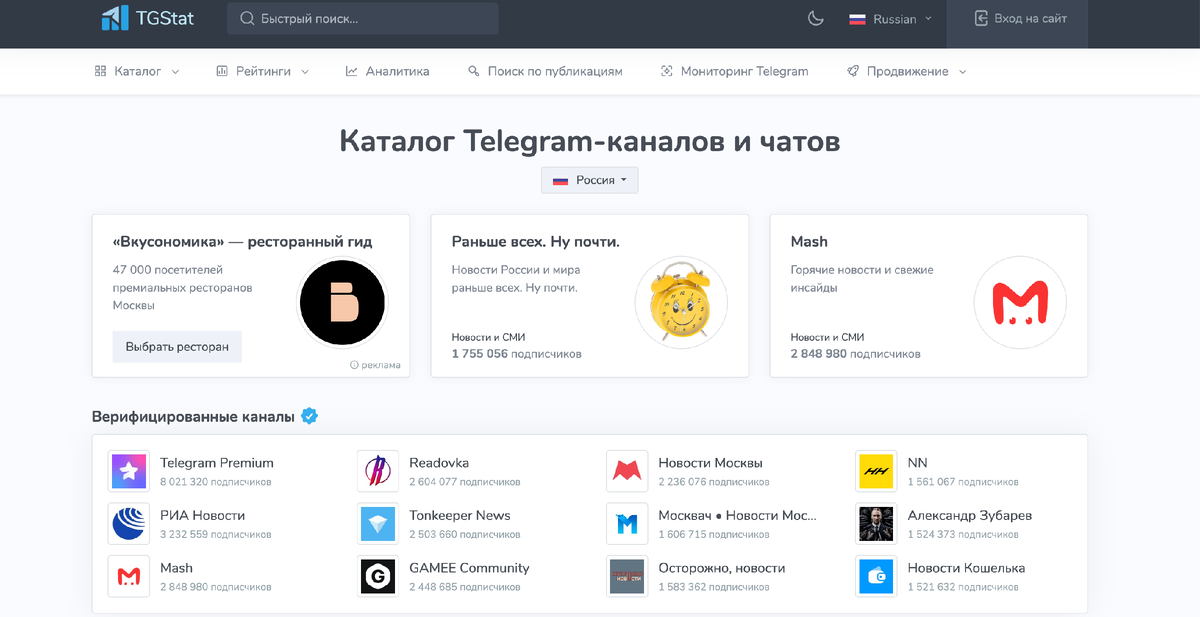Click the blue verified badge icon

310,416
